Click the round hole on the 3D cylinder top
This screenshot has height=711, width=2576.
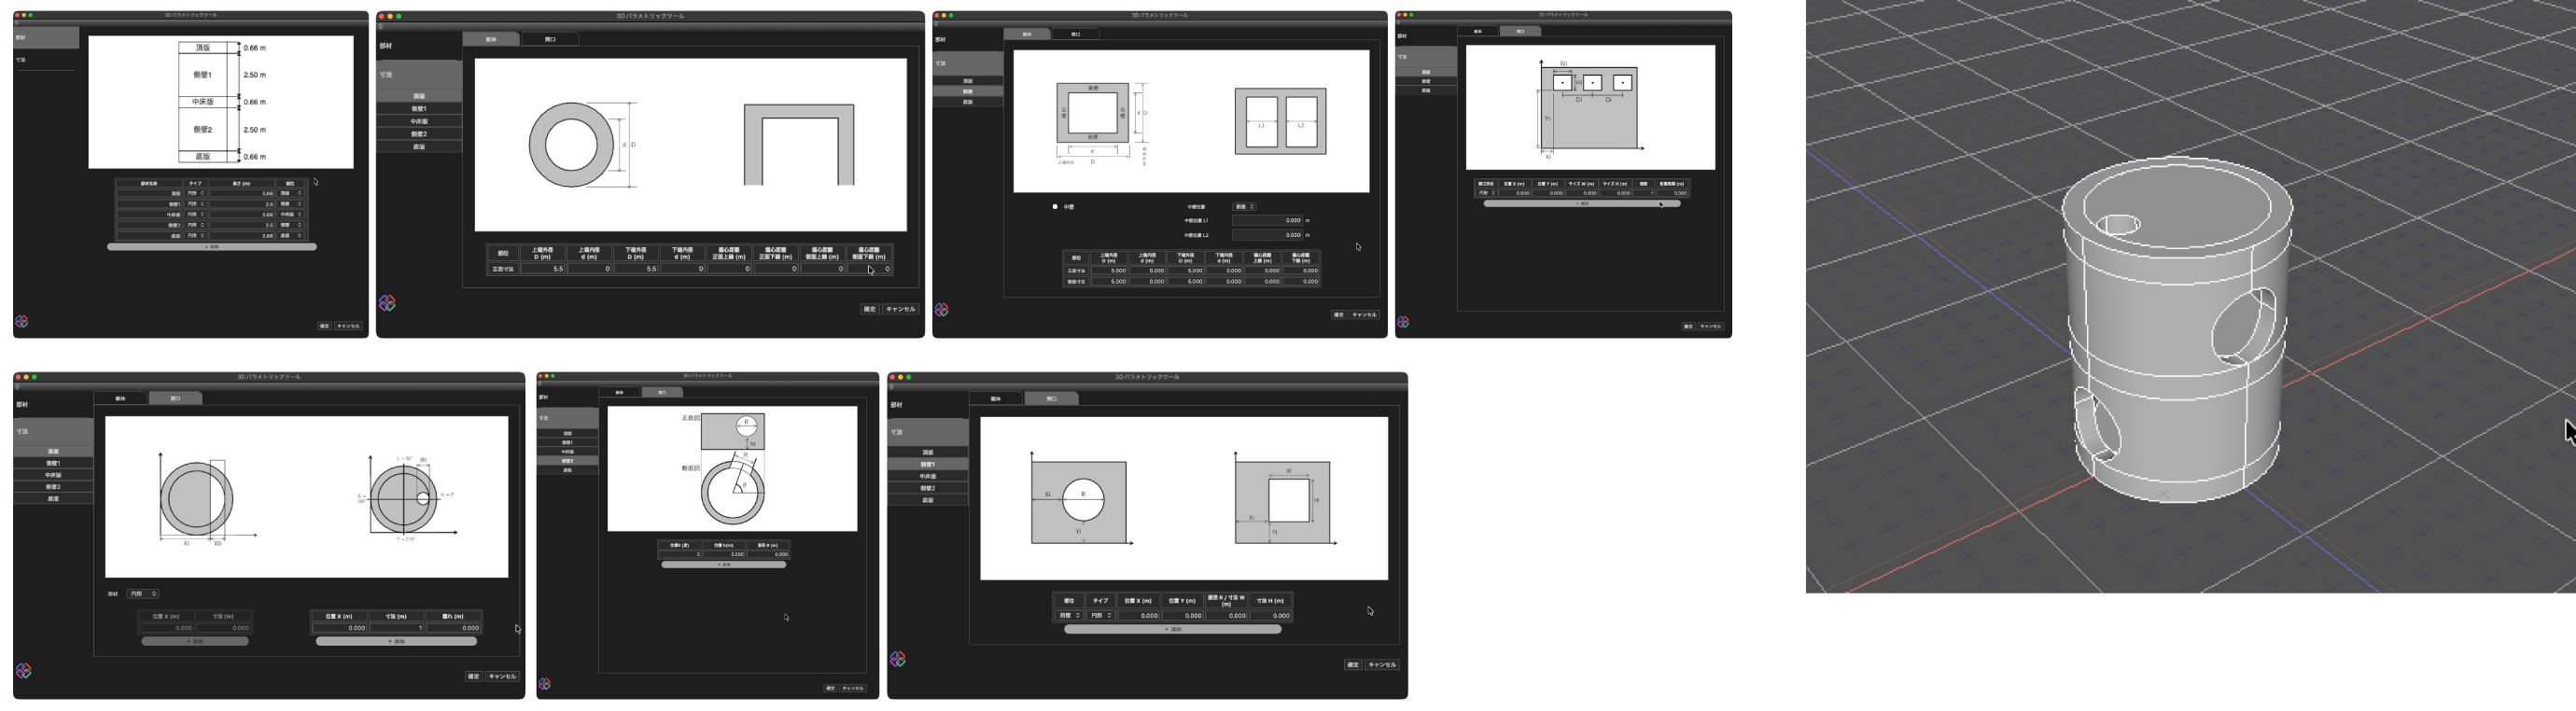[2116, 224]
